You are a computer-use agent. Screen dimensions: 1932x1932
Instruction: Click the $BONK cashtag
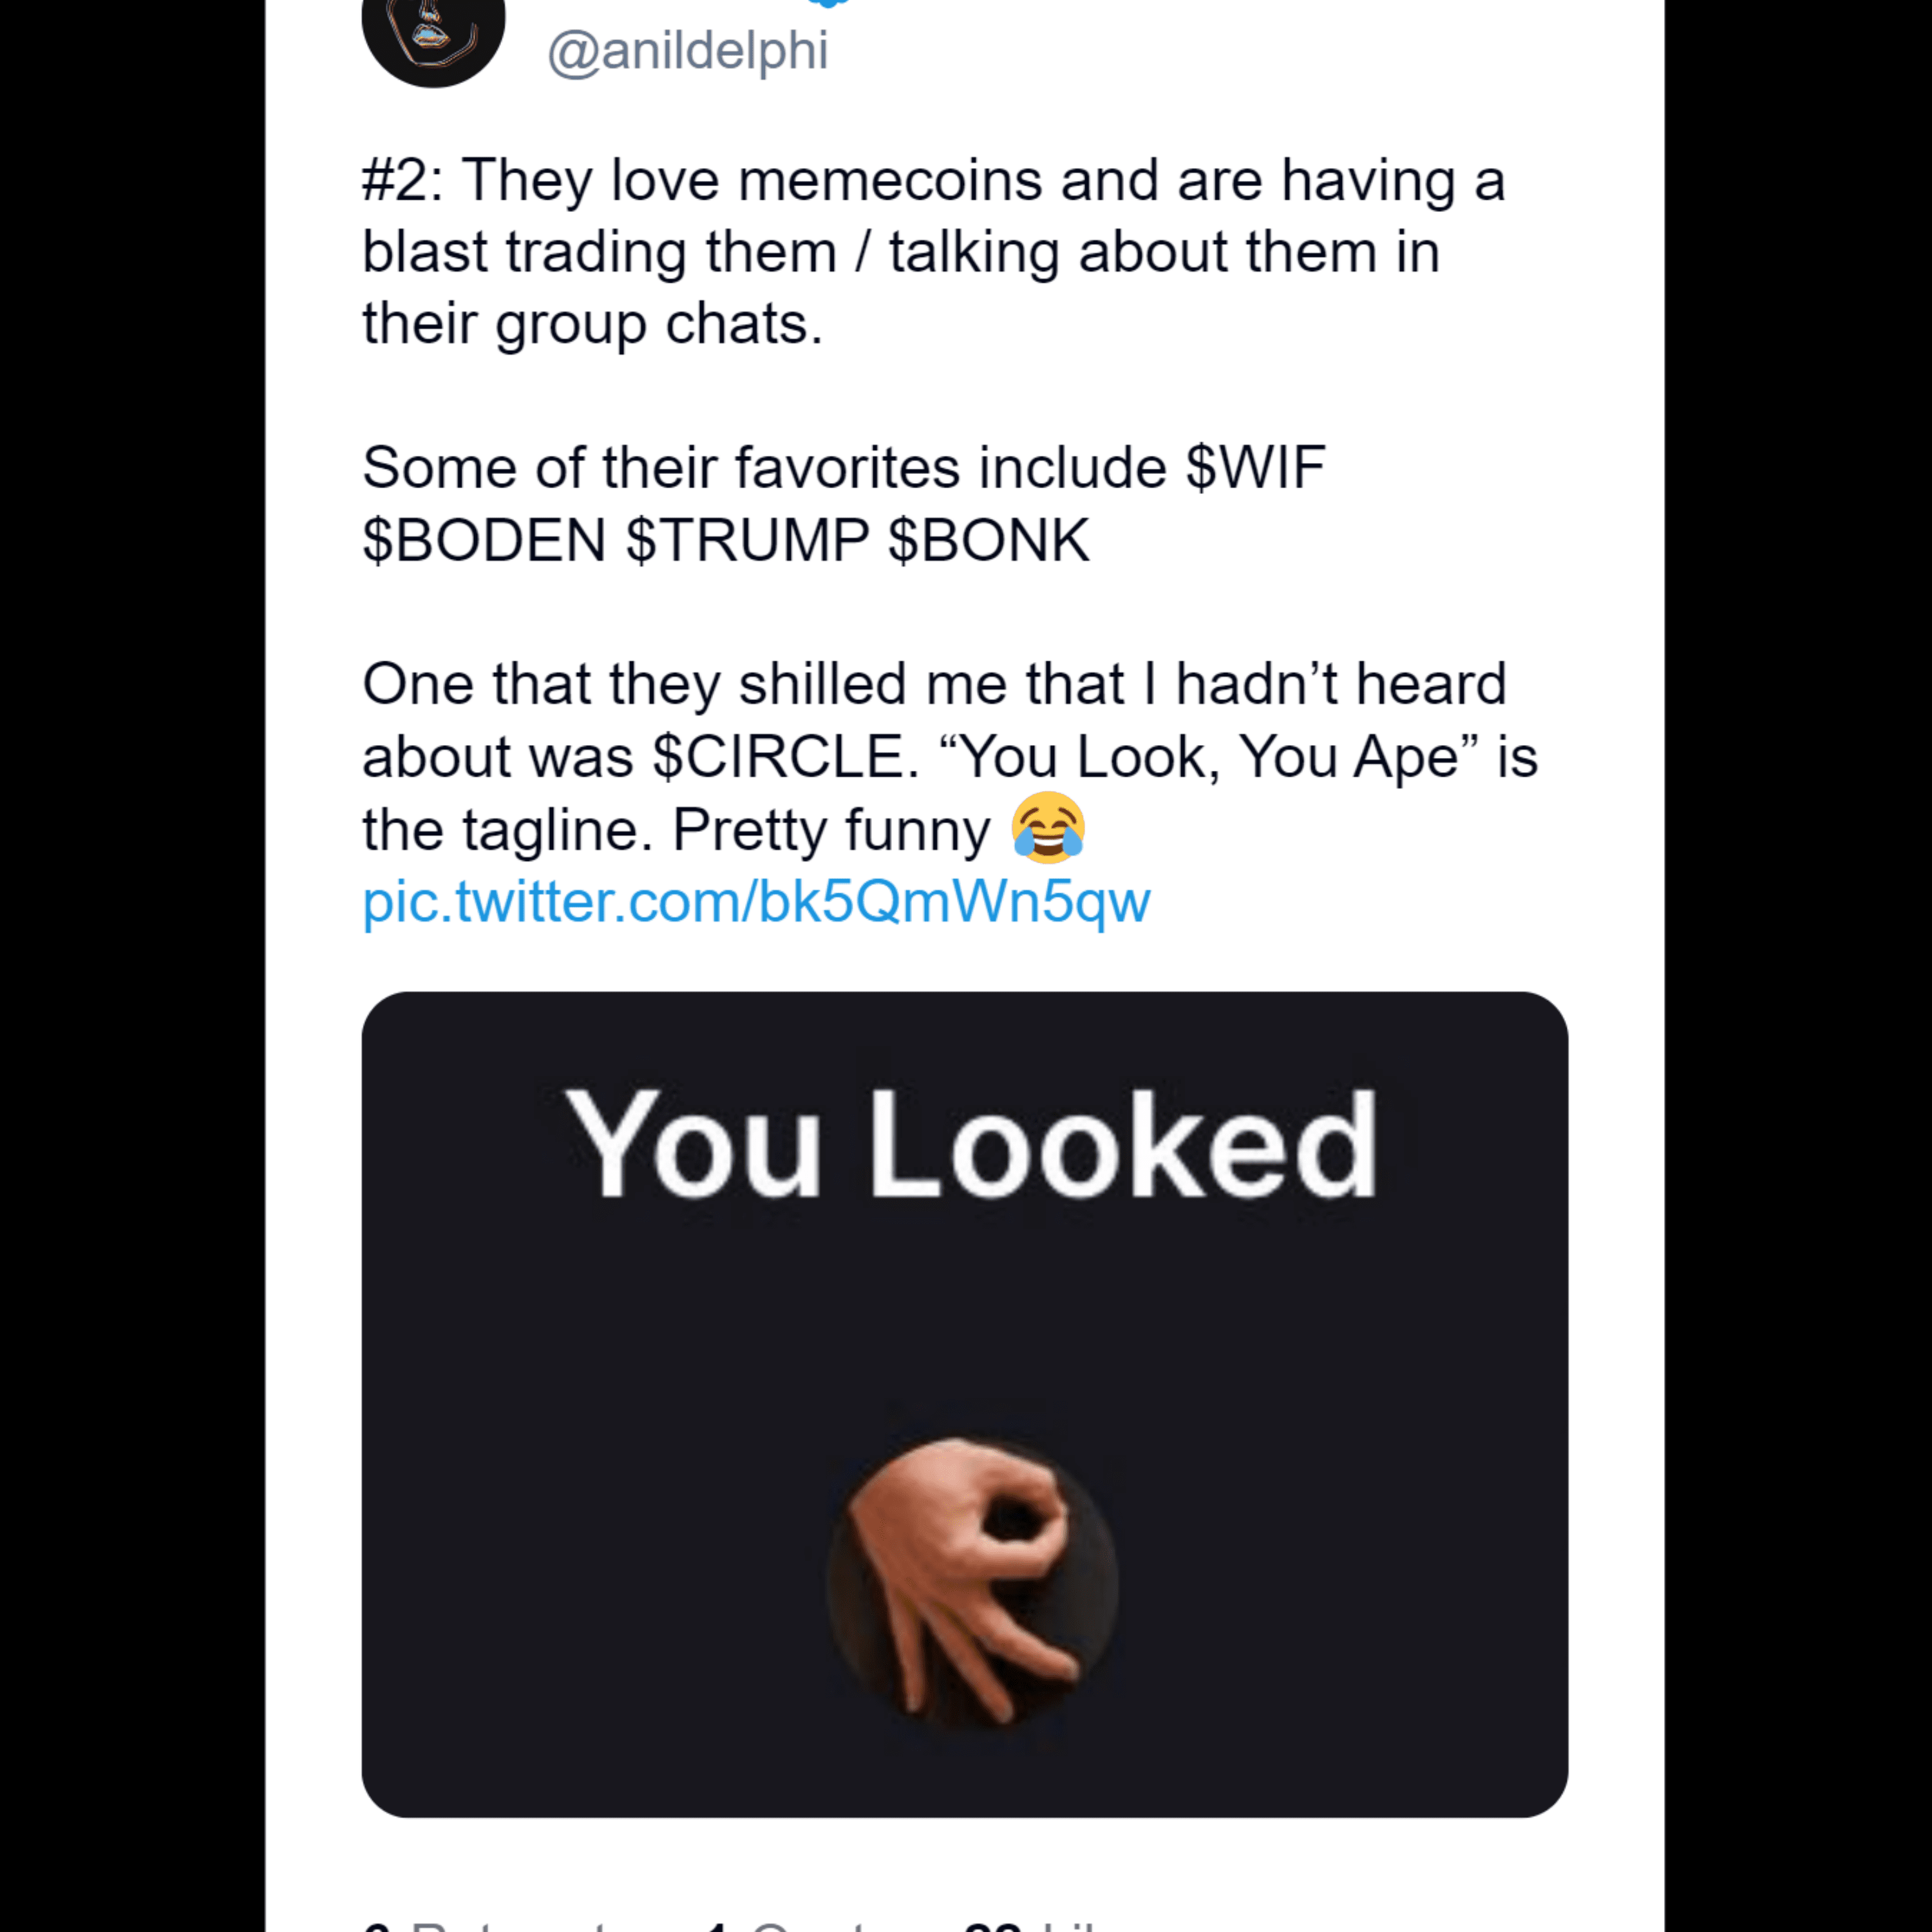[x=988, y=540]
